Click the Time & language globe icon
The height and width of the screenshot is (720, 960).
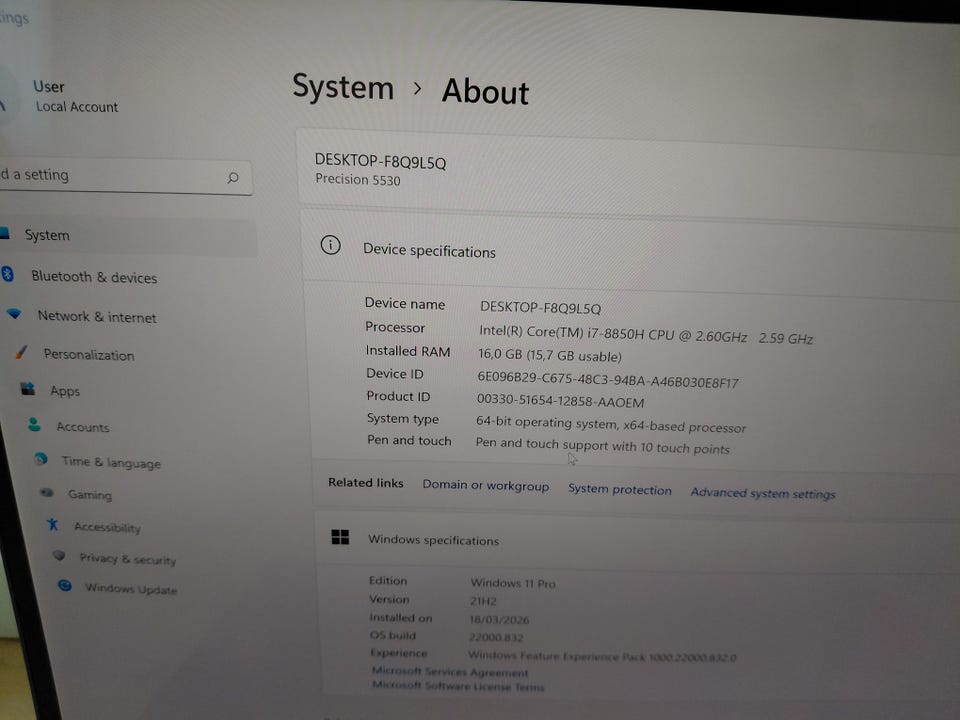[41, 459]
